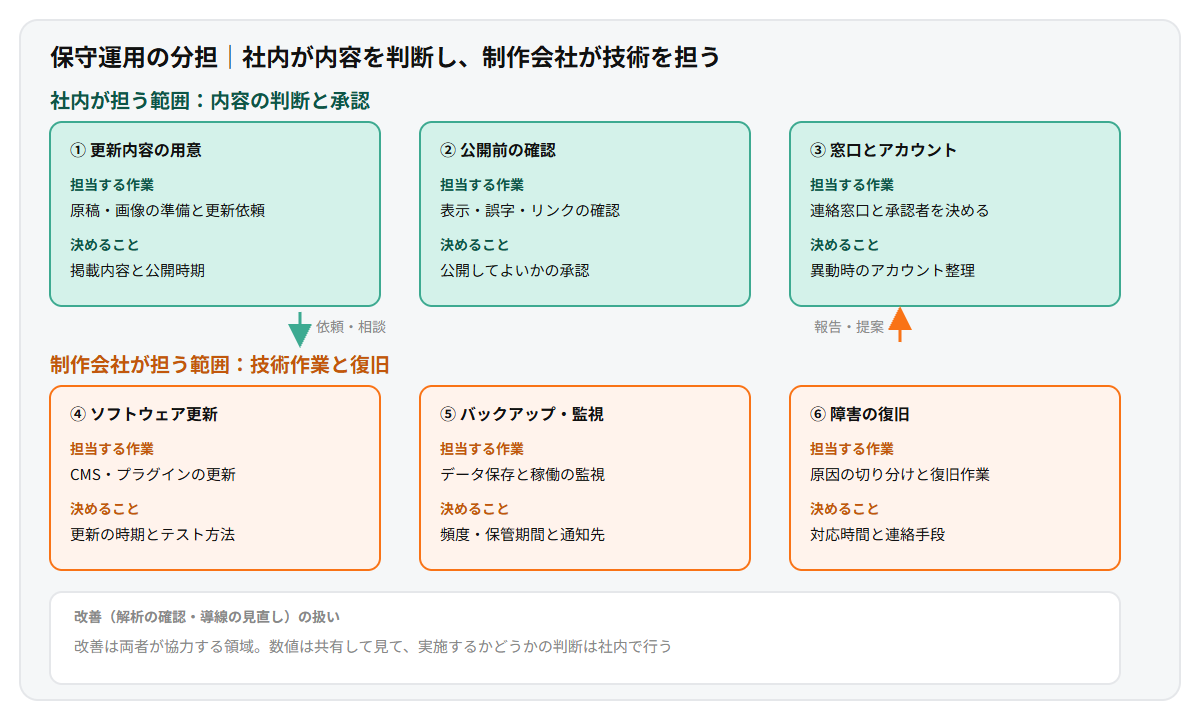This screenshot has height=720, width=1200.
Task: Click the note heading 改善（解析の確認・導線の見直し）の扱い
Action: tap(207, 617)
